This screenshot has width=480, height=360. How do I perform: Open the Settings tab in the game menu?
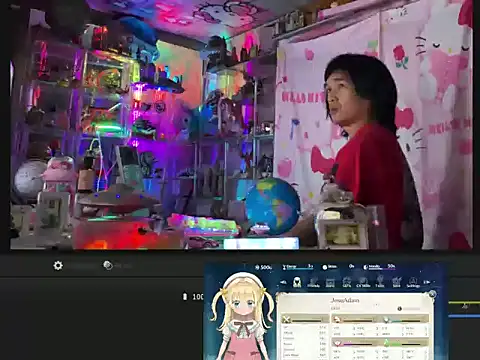click(x=413, y=282)
